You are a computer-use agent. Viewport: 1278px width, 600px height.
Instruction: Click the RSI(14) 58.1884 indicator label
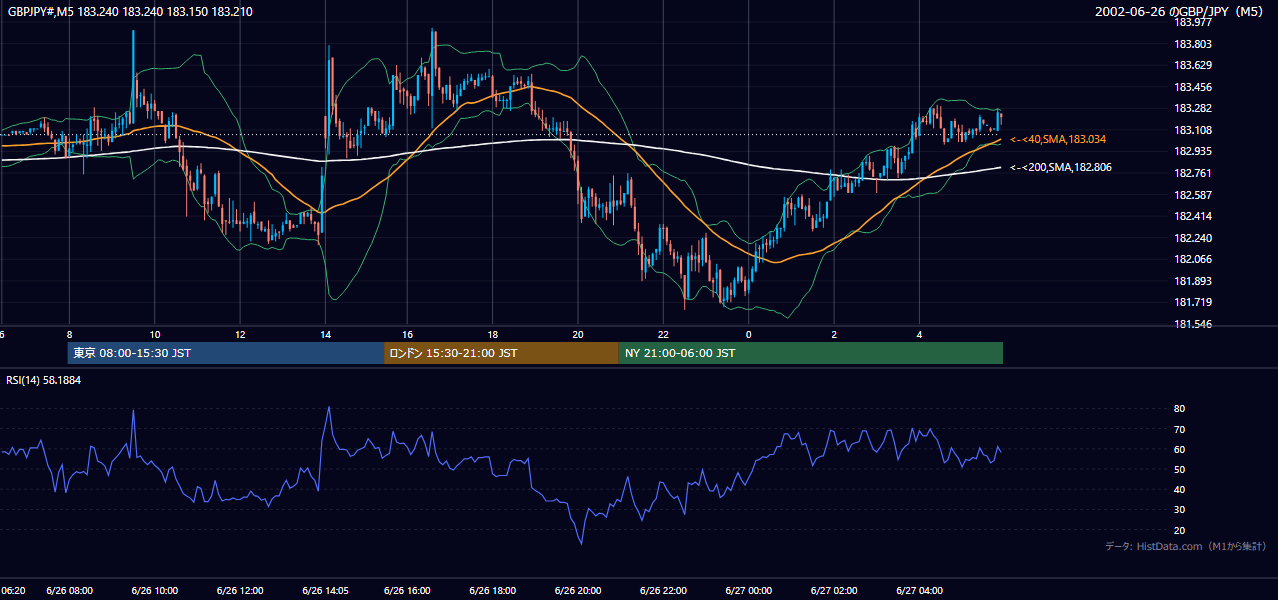(43, 379)
